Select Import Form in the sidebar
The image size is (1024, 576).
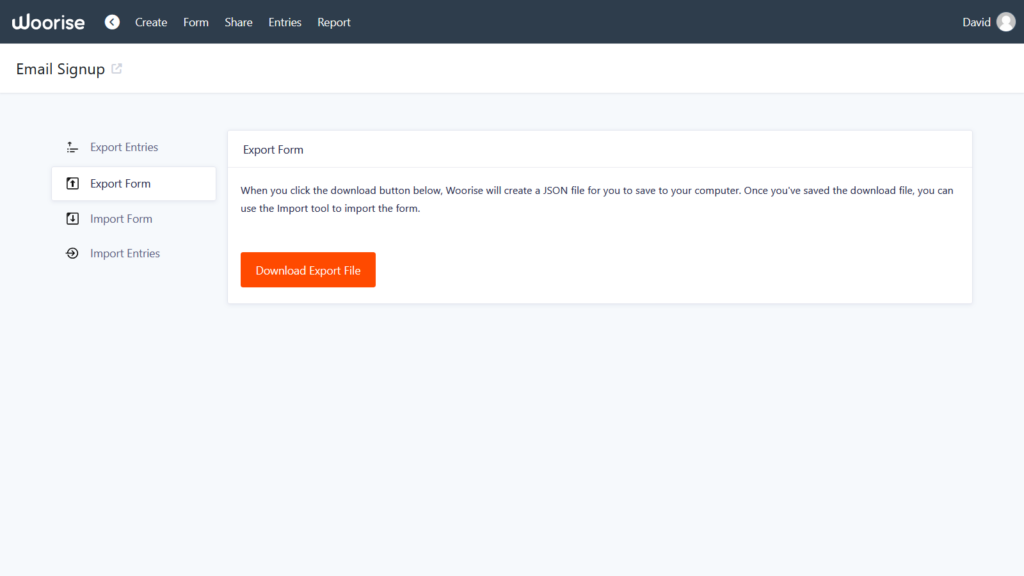[121, 218]
